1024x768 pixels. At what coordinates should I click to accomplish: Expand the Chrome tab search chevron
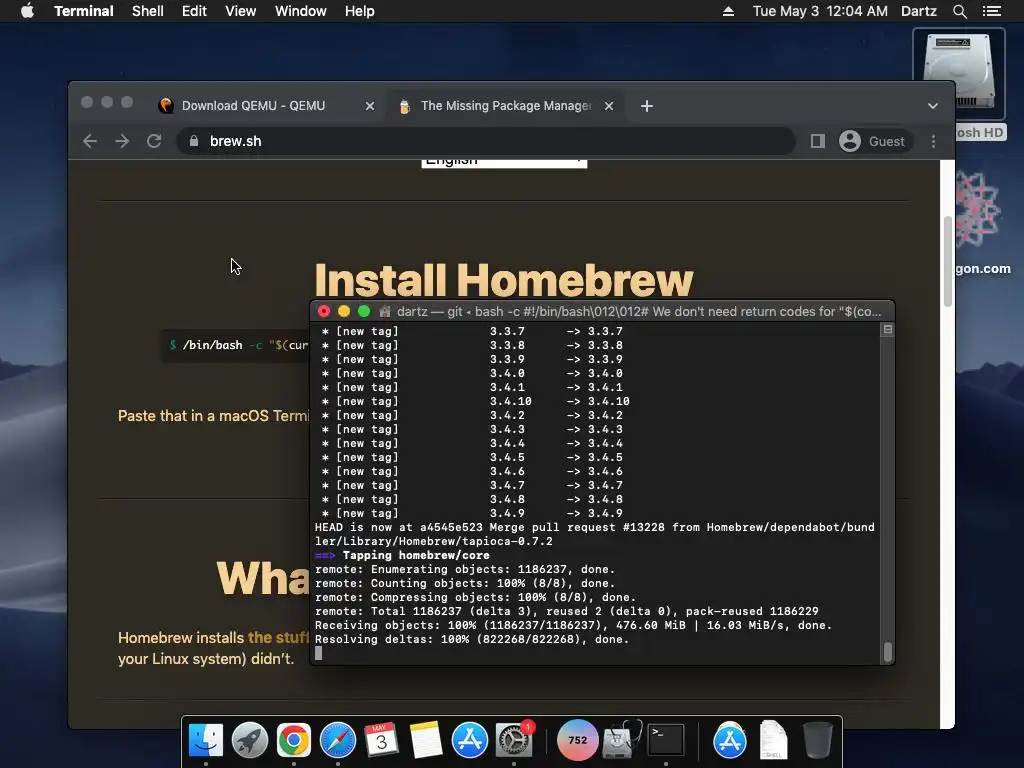pos(933,106)
